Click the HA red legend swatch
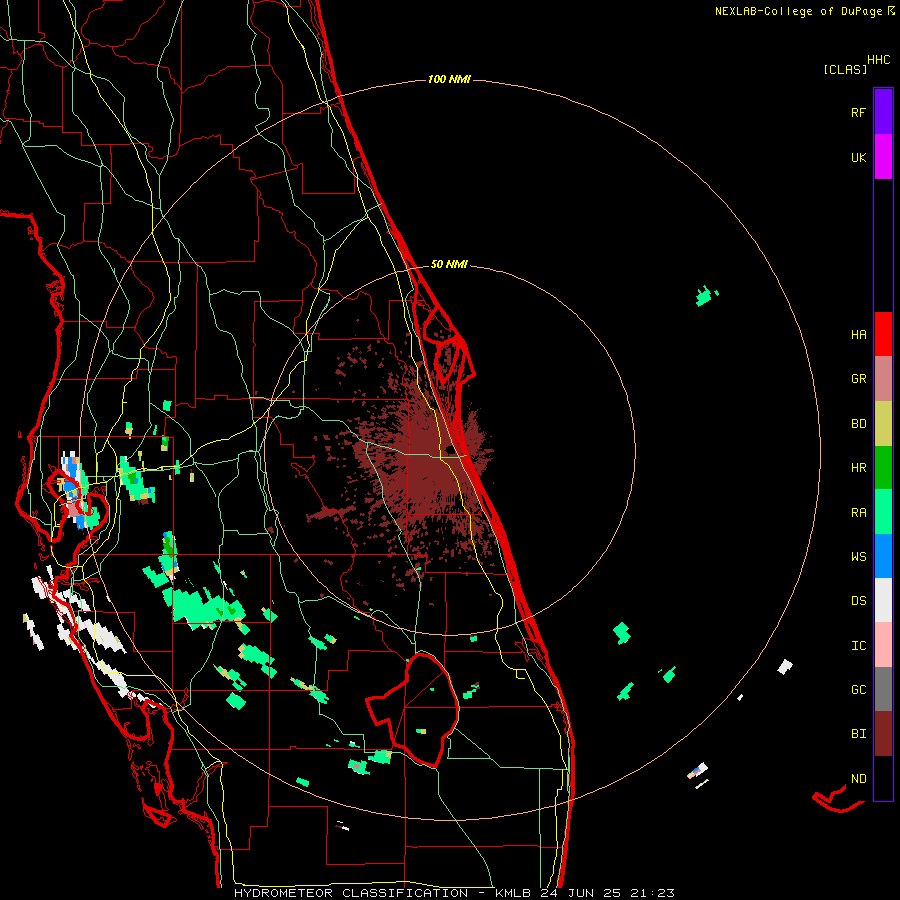 (883, 334)
